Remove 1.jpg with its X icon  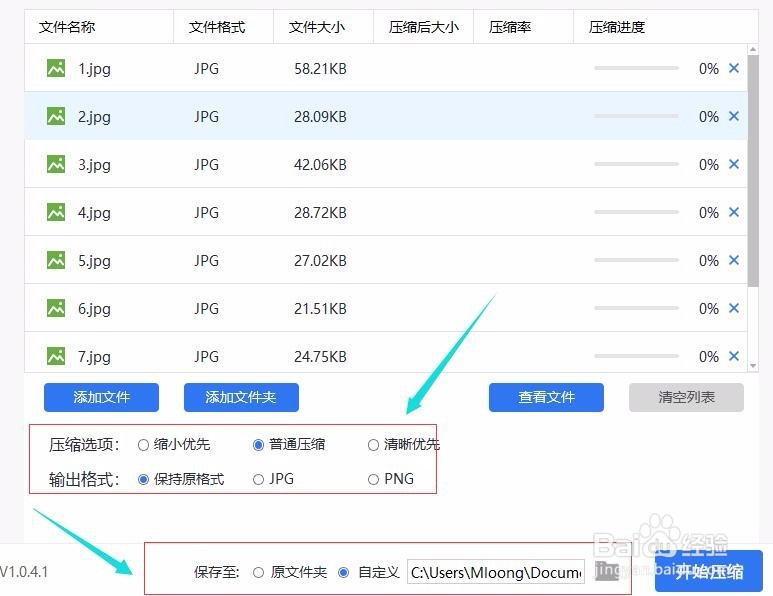pos(734,68)
